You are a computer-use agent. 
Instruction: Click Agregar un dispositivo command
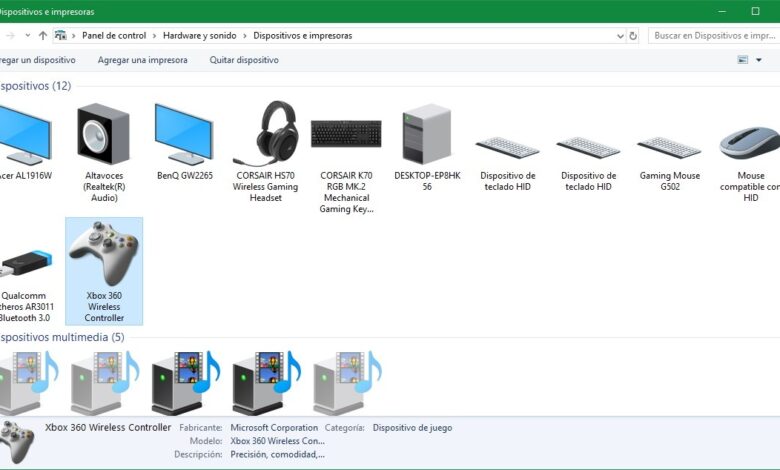pos(37,60)
